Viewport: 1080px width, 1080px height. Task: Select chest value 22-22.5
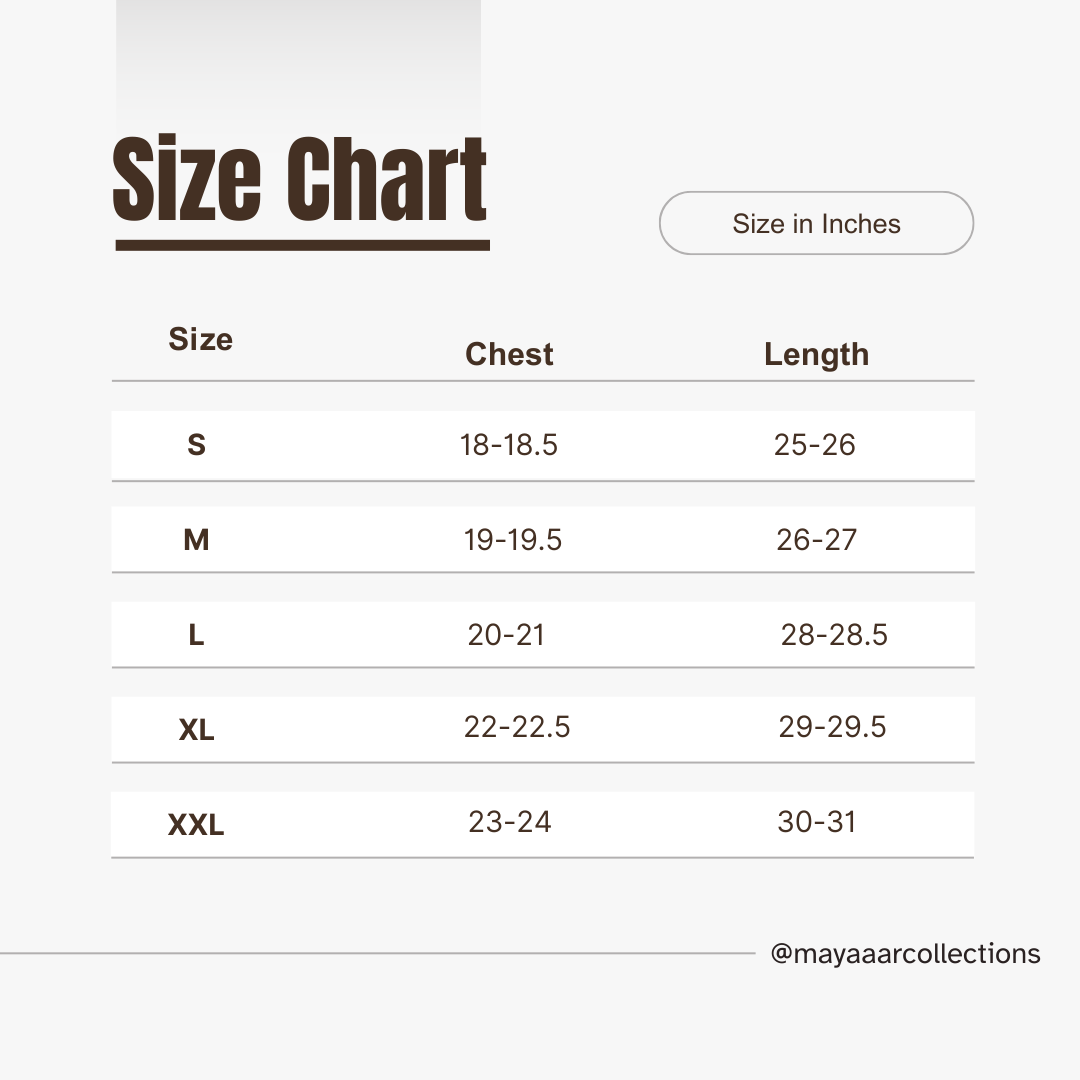coord(517,727)
